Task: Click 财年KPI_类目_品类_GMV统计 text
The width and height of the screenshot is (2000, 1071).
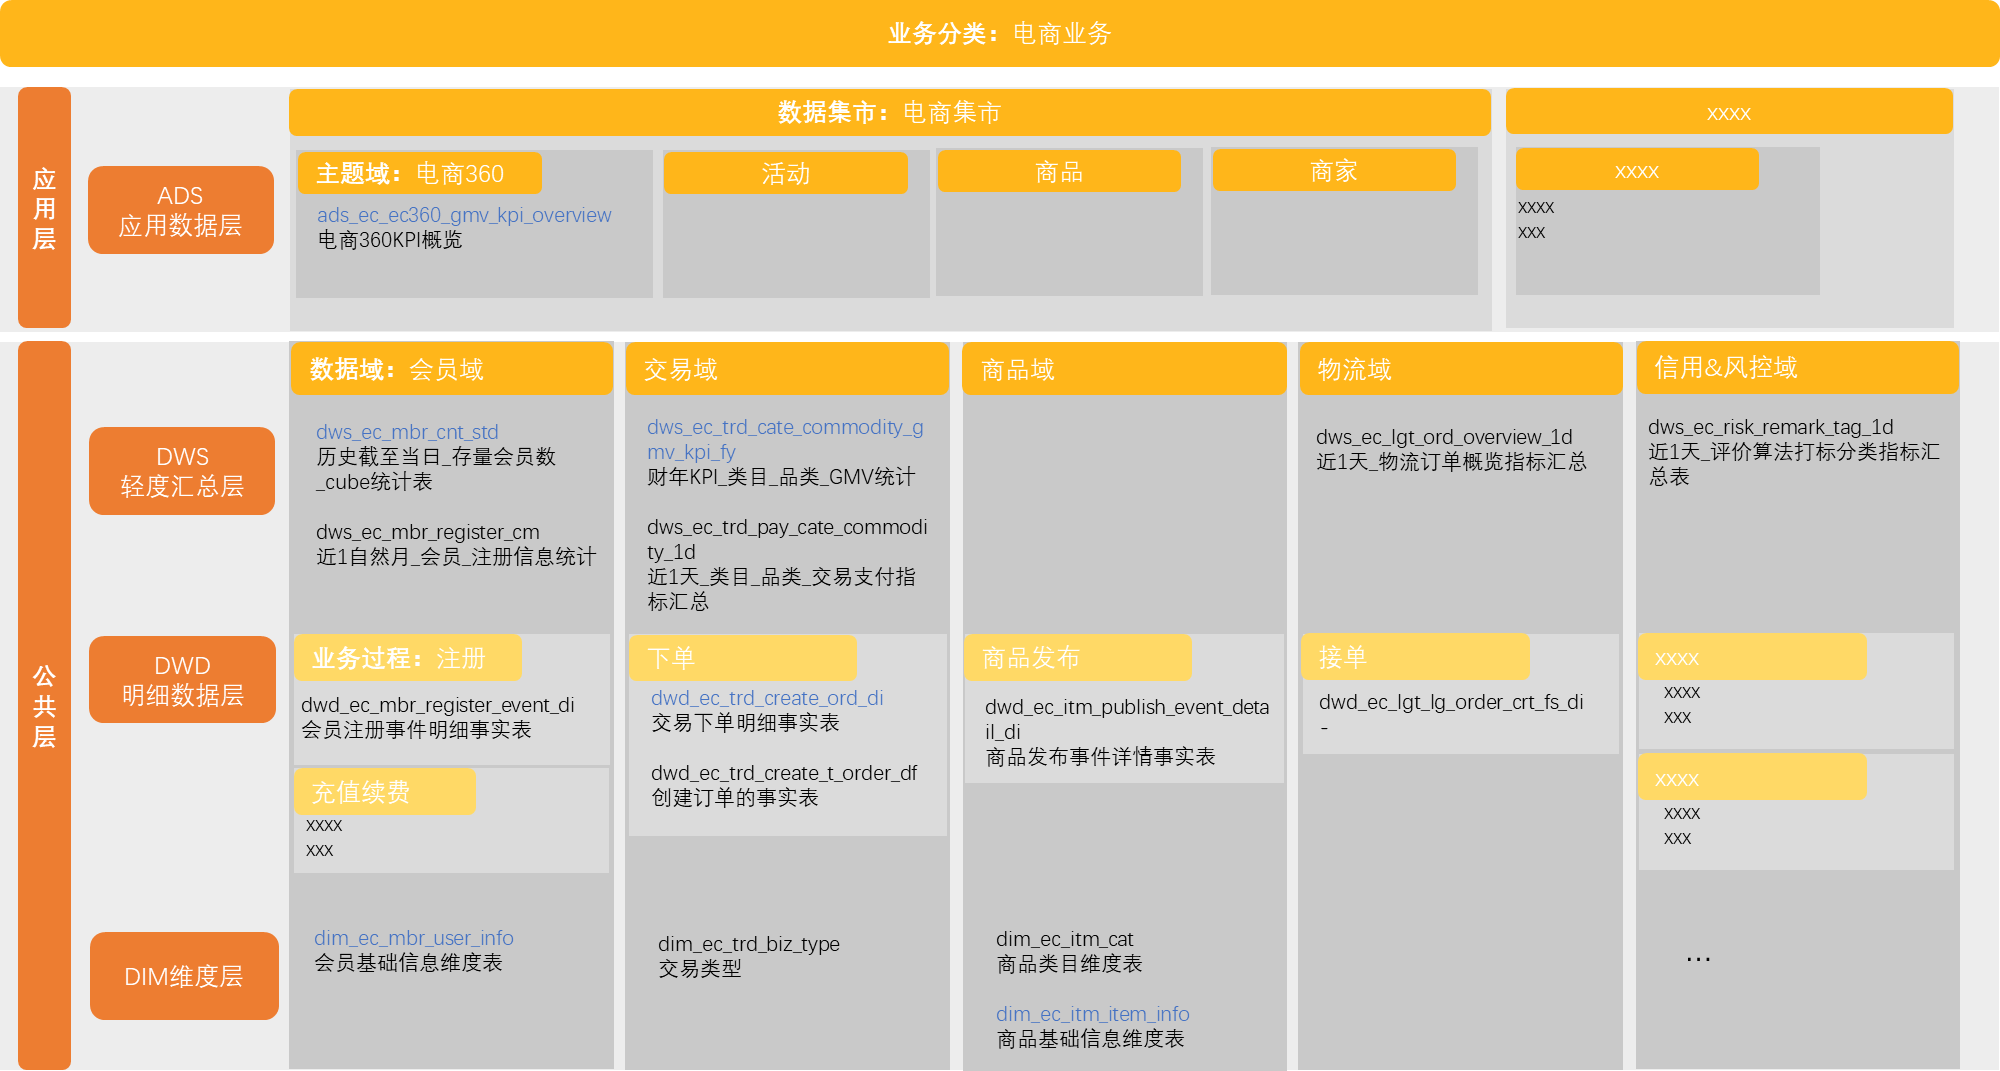Action: (x=781, y=477)
